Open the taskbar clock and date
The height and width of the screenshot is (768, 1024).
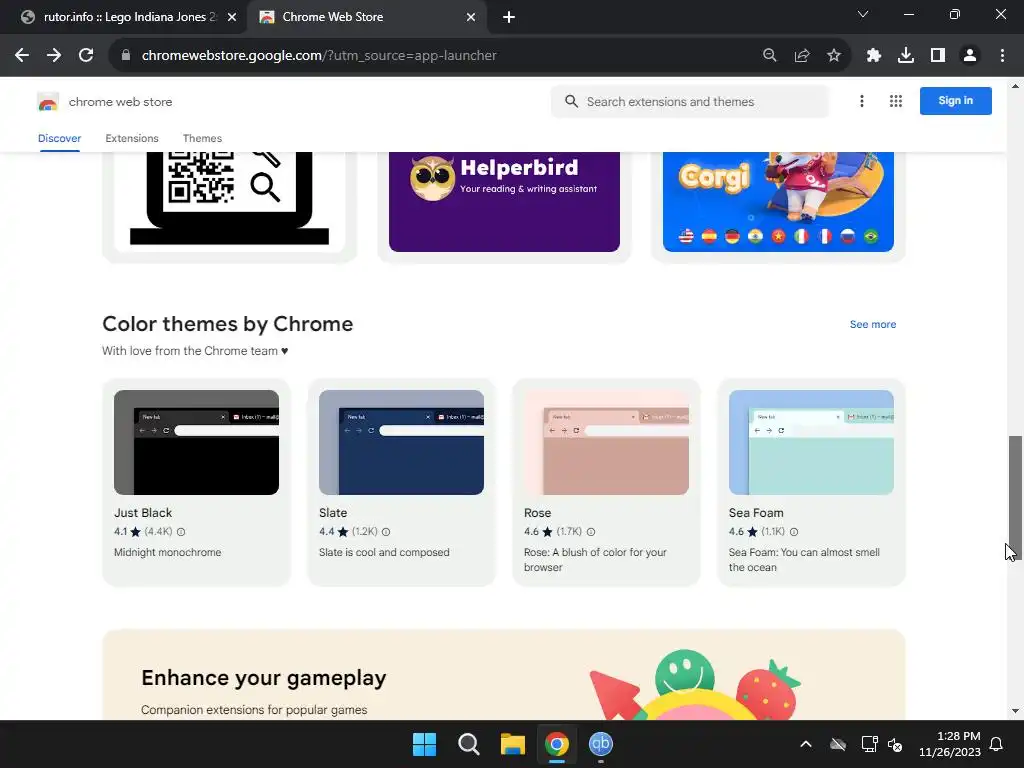coord(950,744)
